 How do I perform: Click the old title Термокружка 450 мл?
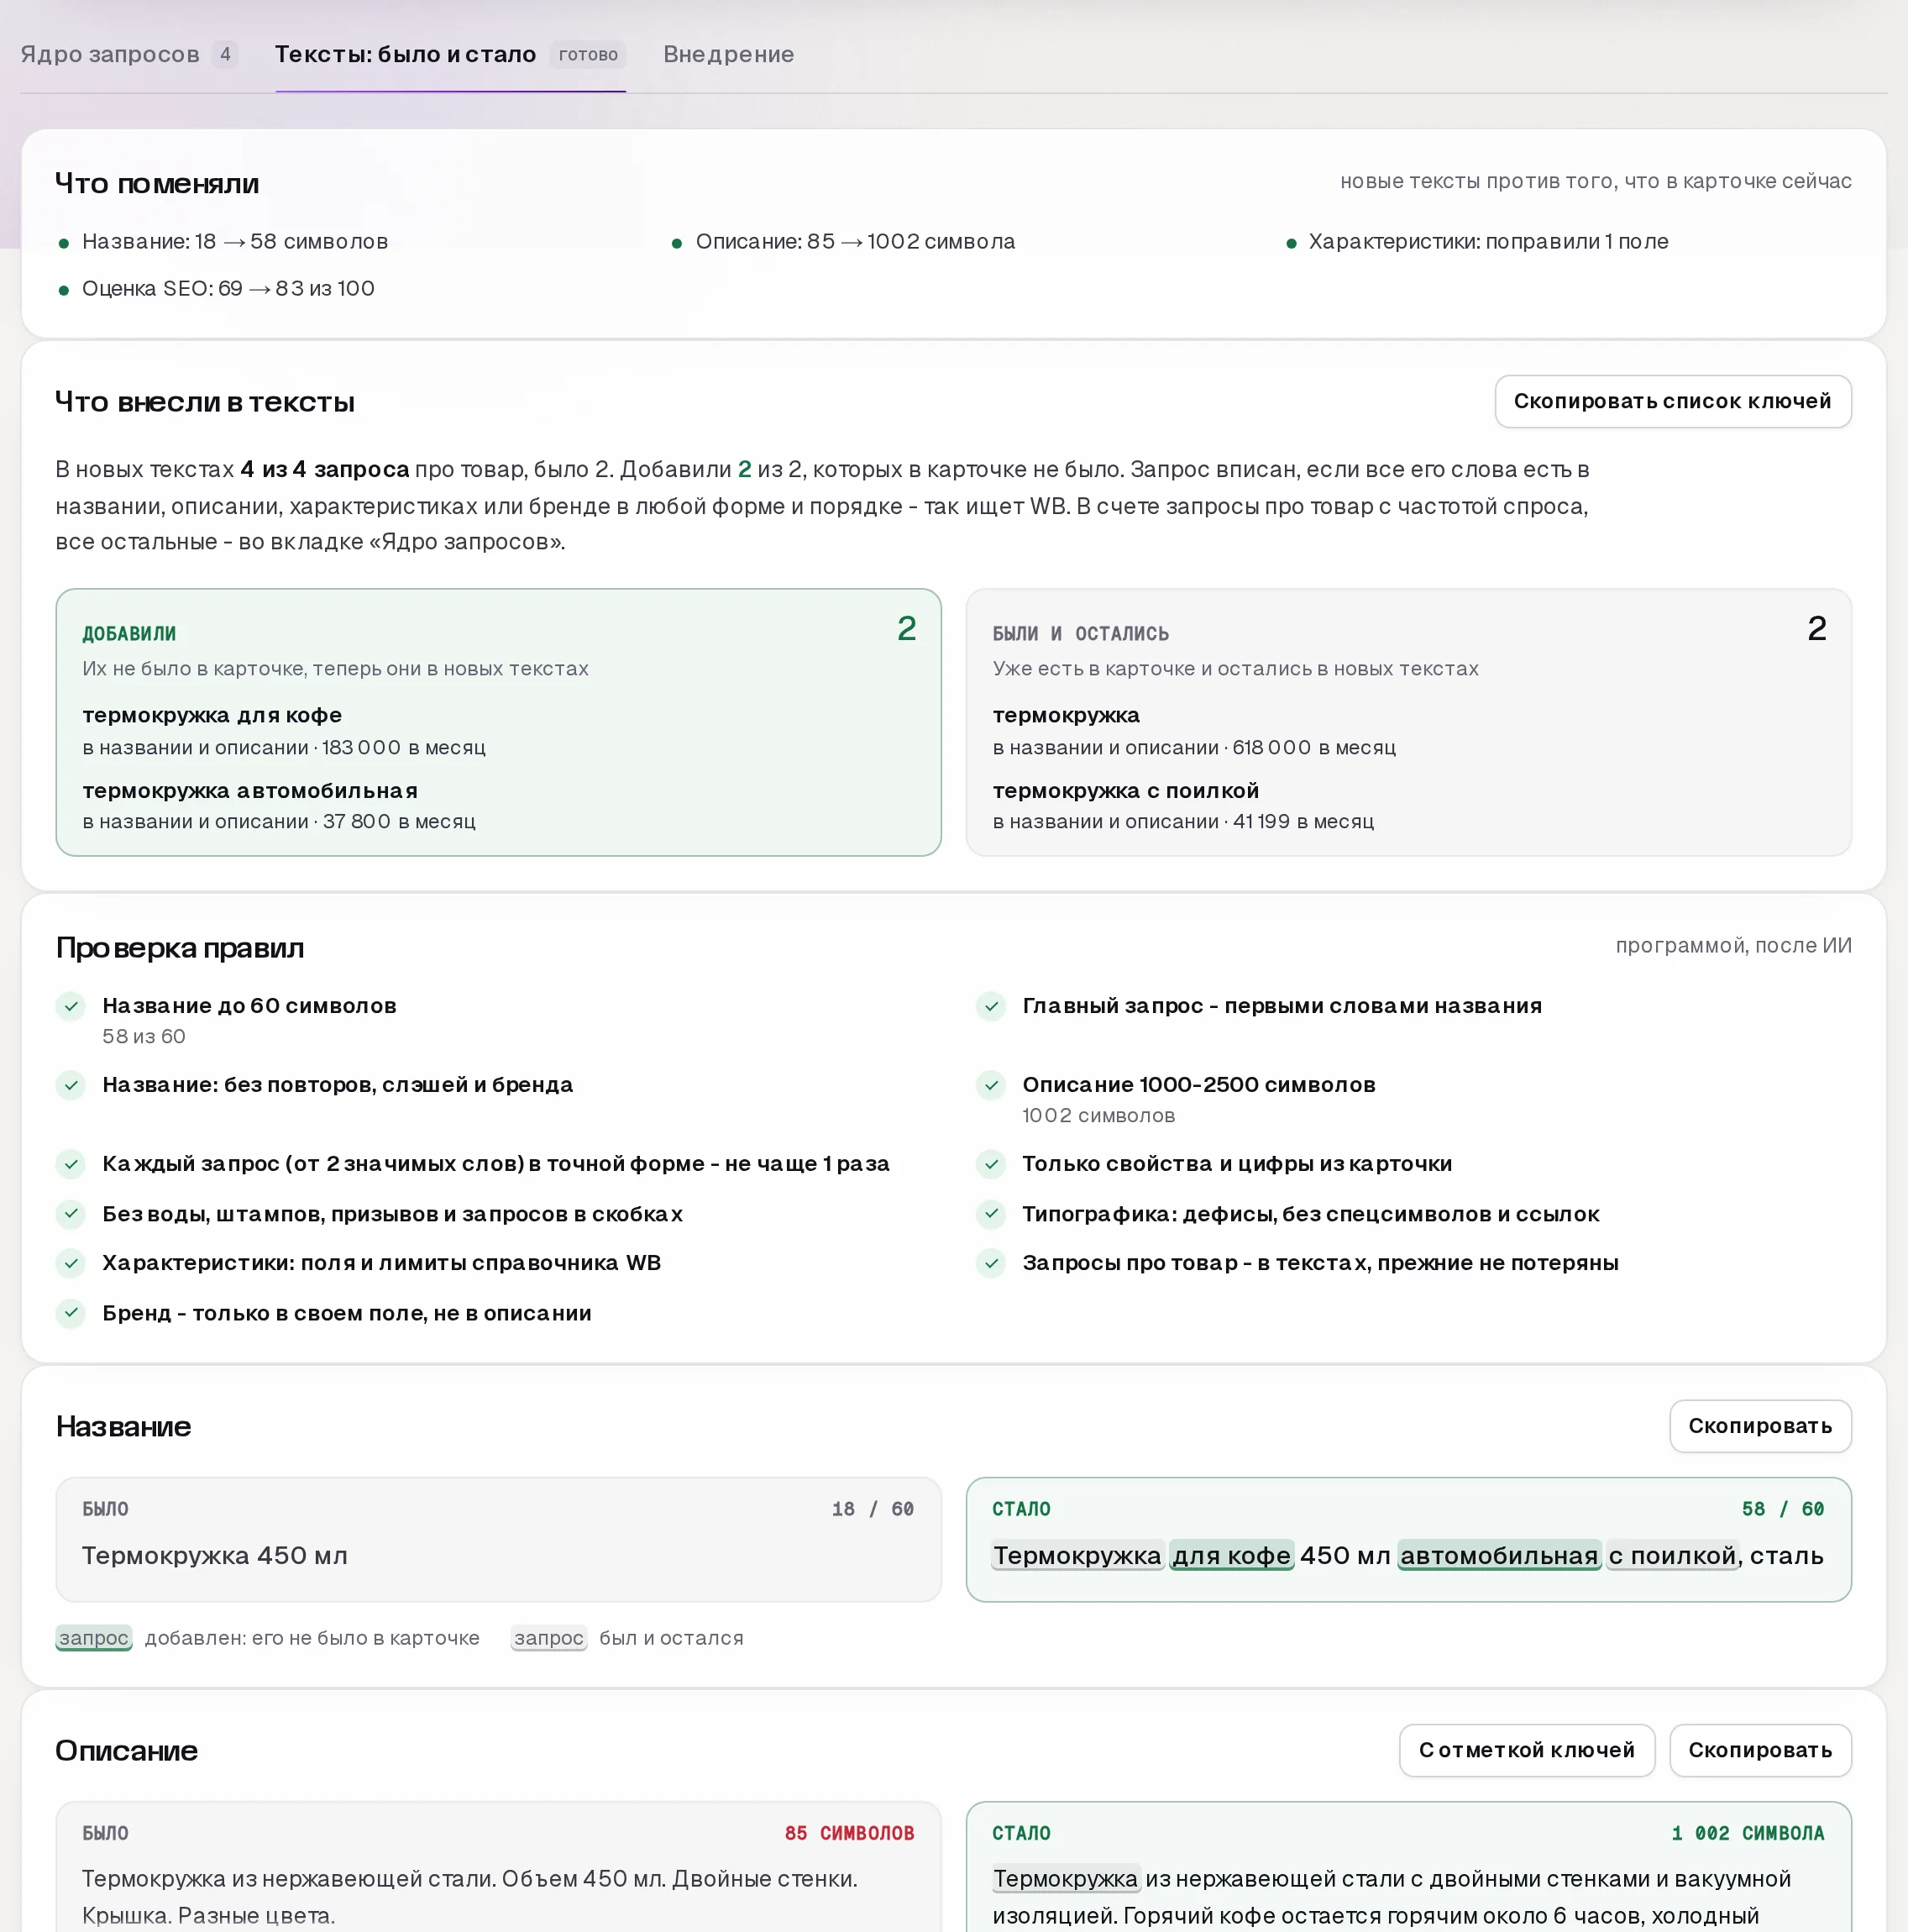click(215, 1556)
